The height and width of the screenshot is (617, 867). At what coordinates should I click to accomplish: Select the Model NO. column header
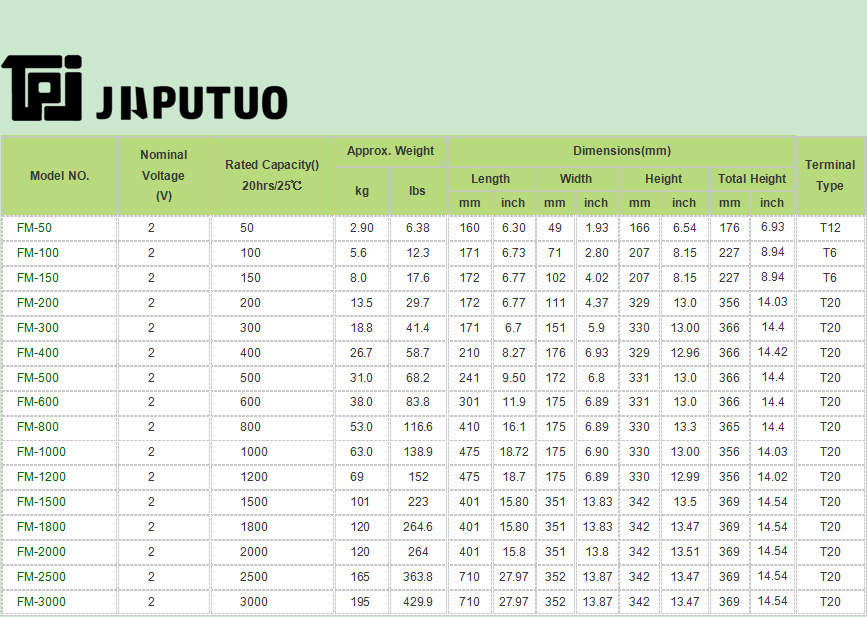pos(60,175)
